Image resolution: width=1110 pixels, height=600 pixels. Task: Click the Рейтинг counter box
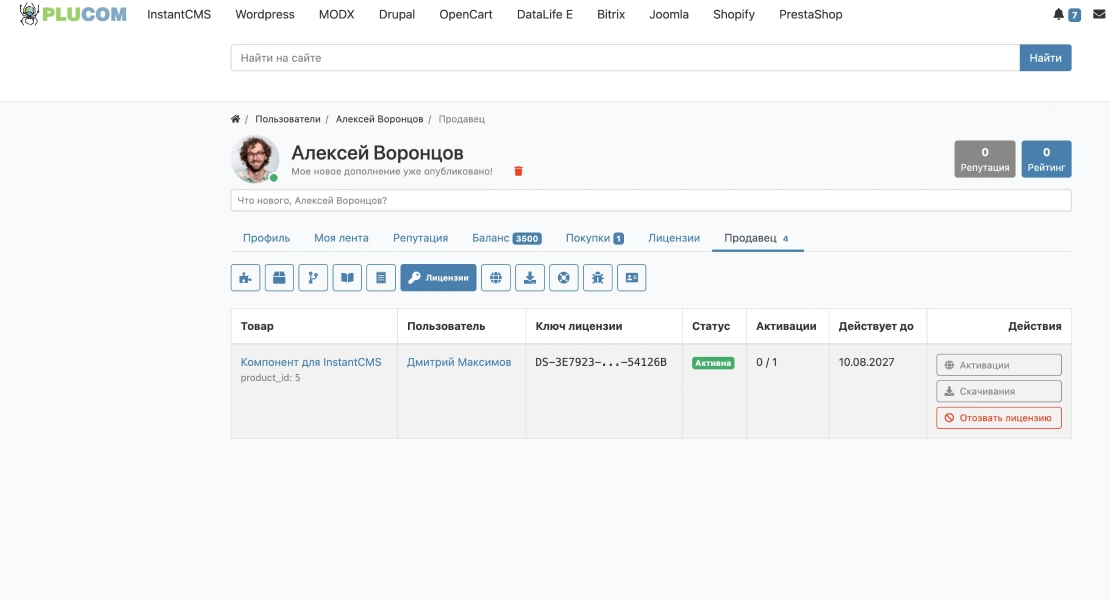(x=1046, y=159)
